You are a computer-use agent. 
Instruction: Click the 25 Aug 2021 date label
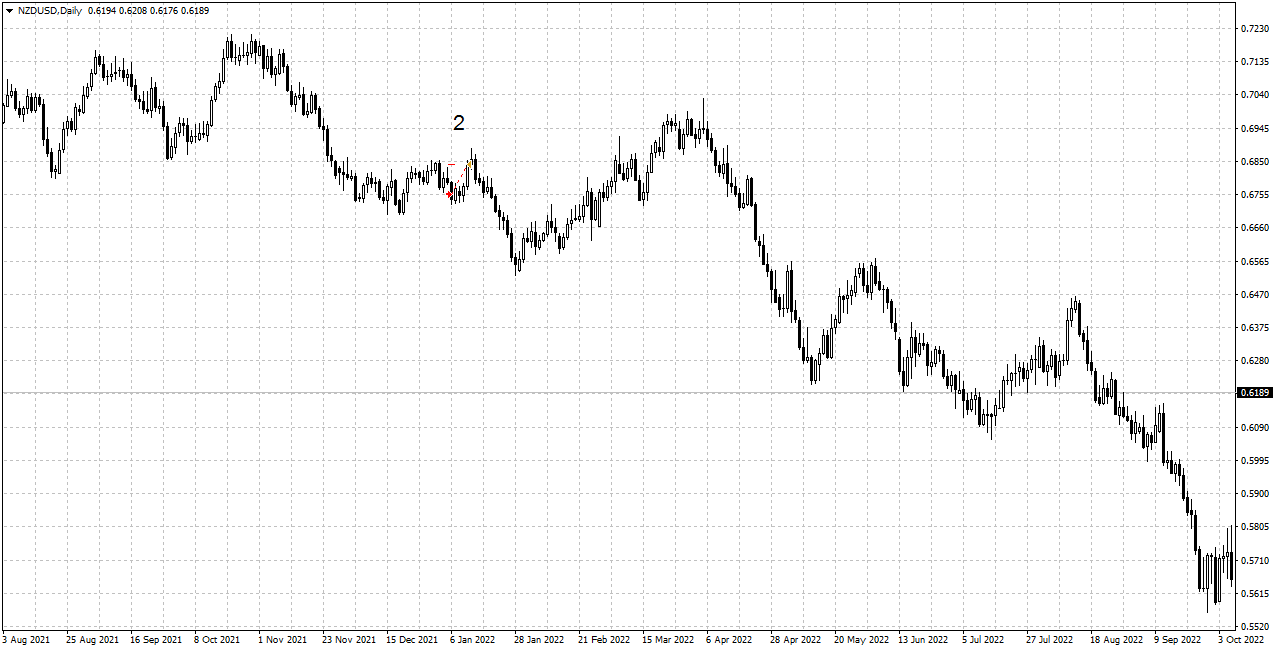point(93,638)
